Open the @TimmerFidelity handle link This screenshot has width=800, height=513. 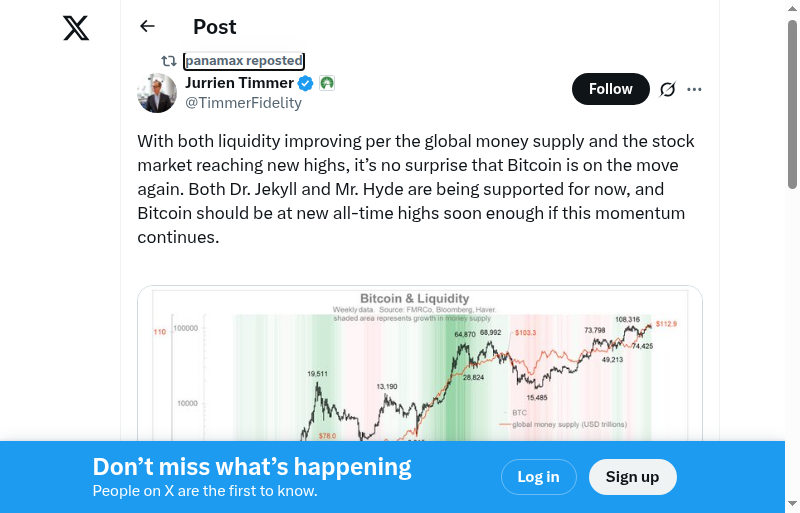pyautogui.click(x=243, y=102)
